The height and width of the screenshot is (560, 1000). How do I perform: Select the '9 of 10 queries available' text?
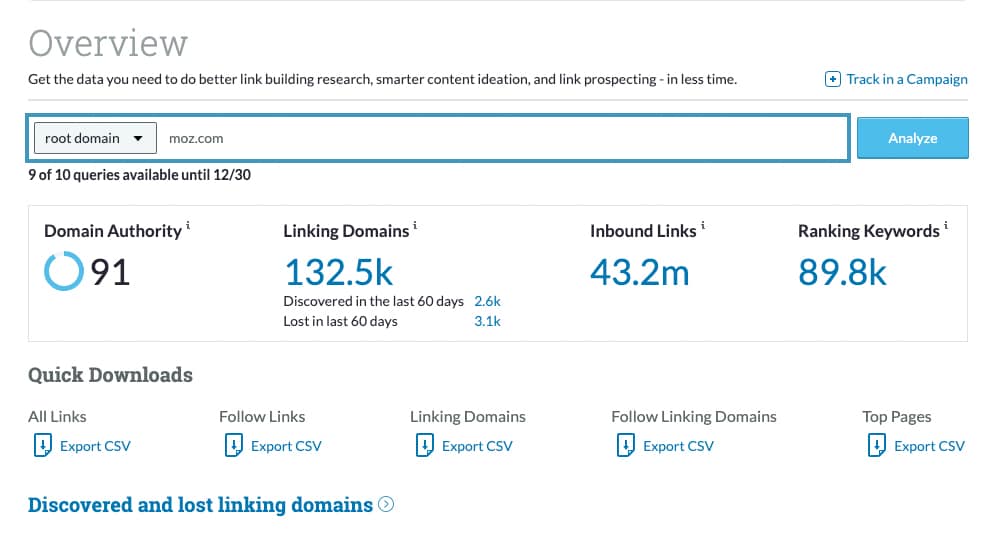[139, 175]
